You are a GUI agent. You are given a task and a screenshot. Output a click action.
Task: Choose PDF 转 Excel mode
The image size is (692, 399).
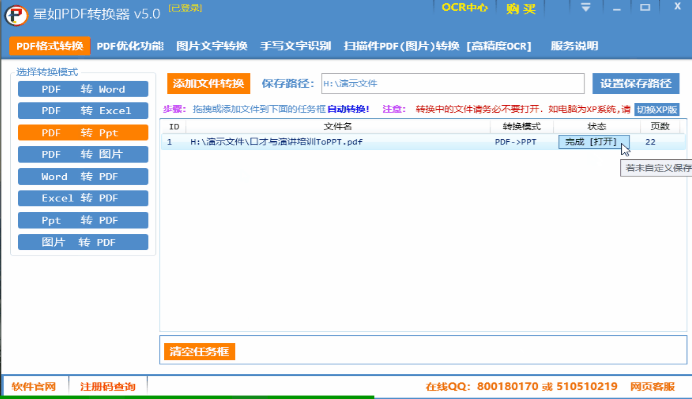click(x=83, y=111)
